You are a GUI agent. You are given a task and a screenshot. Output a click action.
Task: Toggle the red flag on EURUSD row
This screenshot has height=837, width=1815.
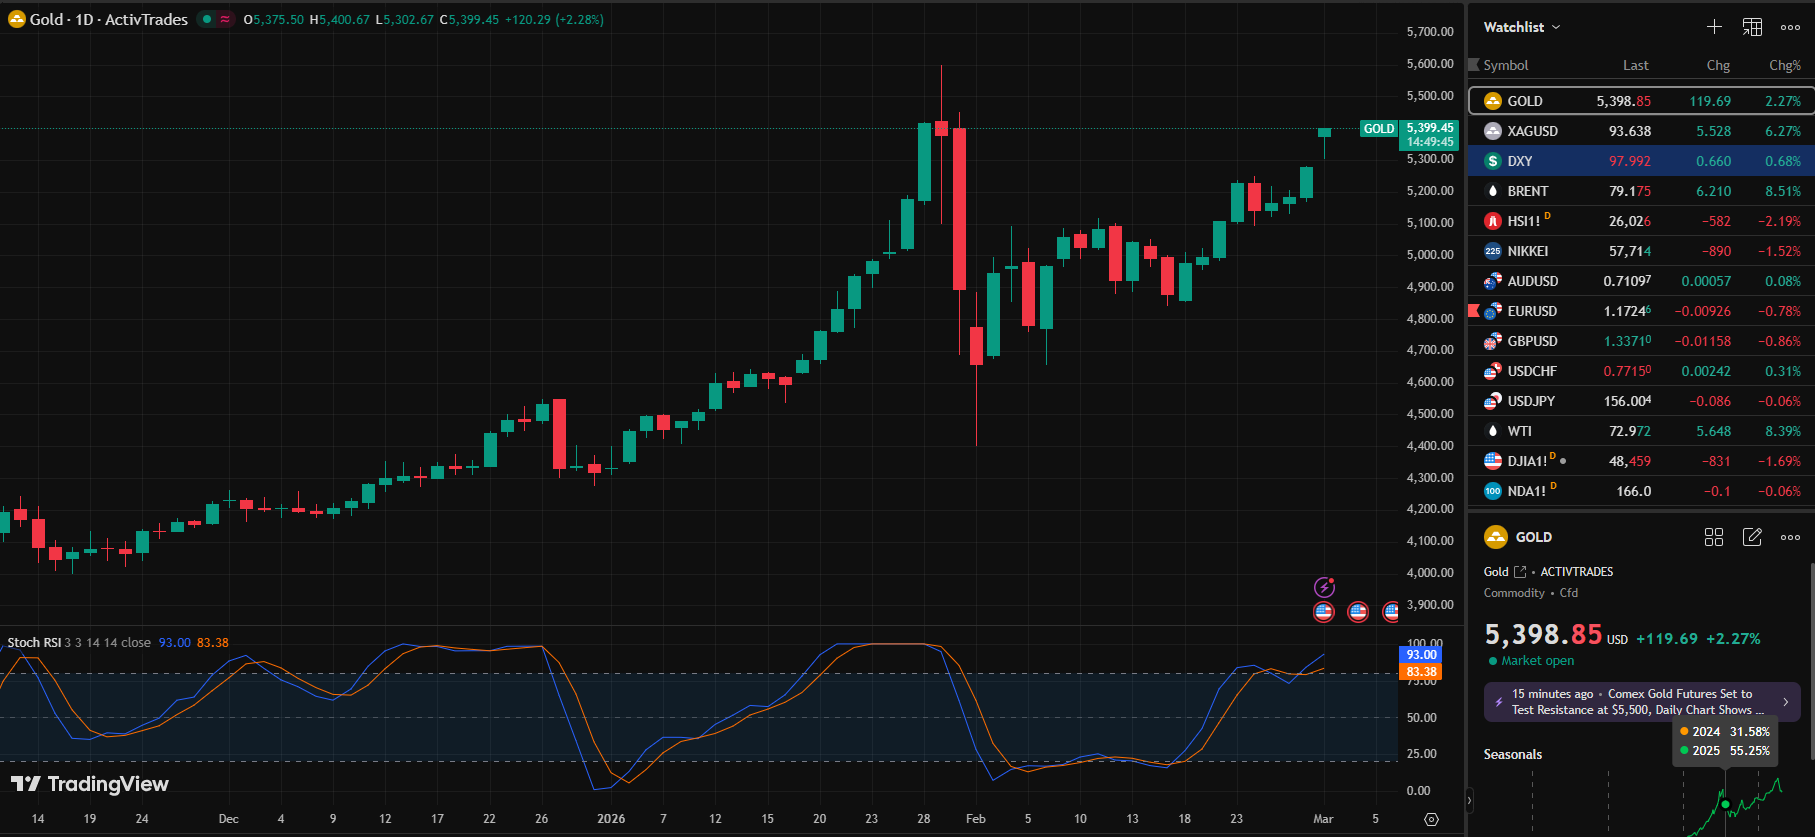[1473, 311]
